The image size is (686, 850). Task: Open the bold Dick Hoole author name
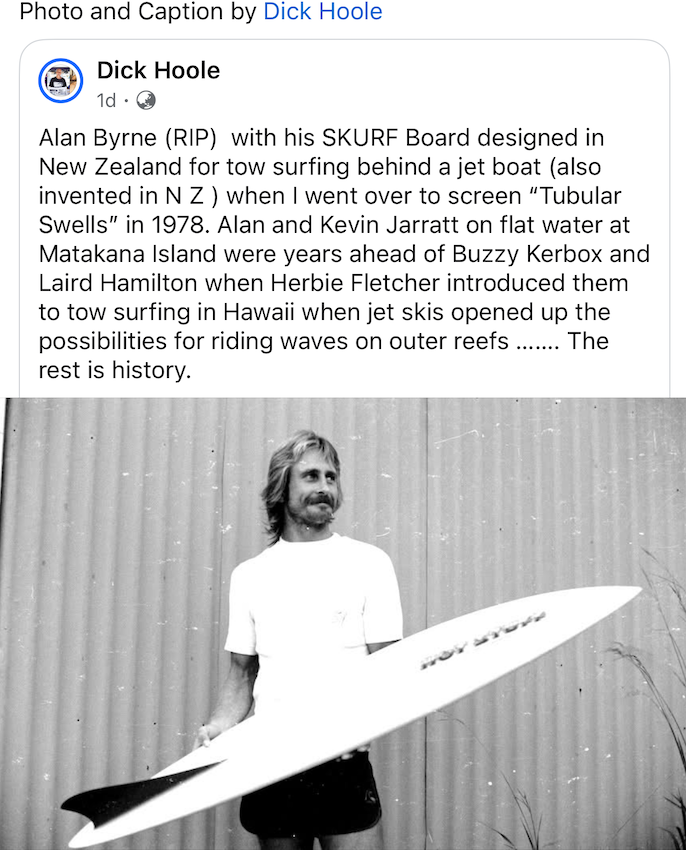(x=158, y=70)
